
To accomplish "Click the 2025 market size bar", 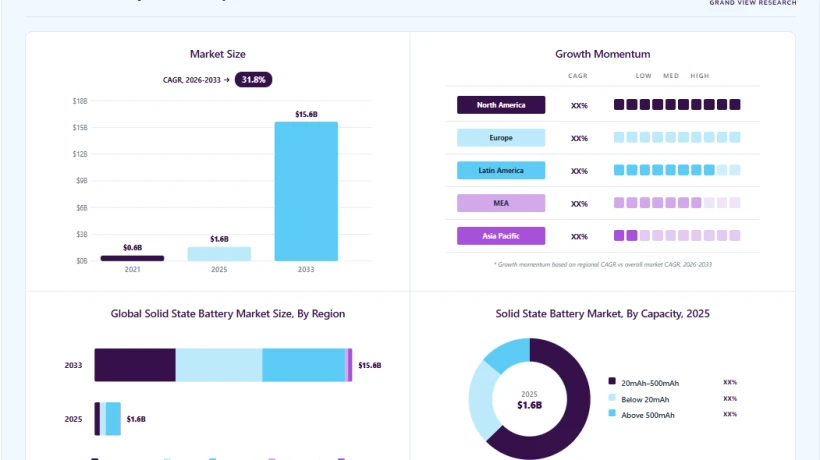I will 219,254.
